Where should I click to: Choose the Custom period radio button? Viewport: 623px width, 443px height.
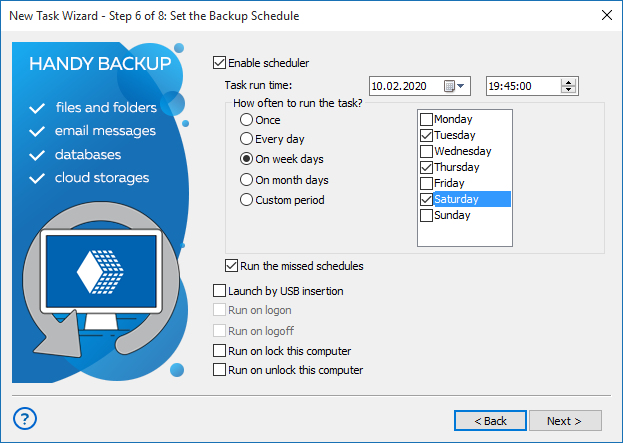[x=246, y=199]
